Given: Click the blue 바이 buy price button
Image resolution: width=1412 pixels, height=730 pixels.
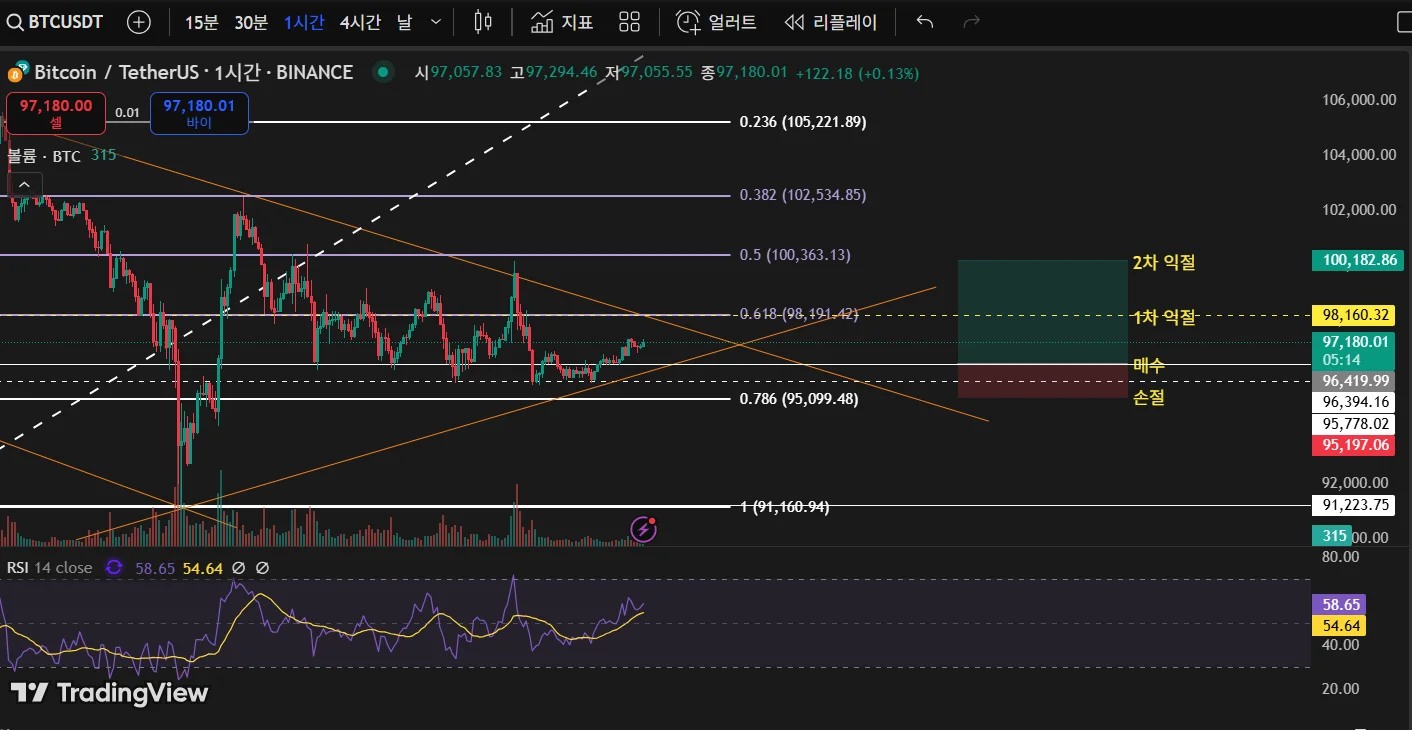Looking at the screenshot, I should [199, 113].
